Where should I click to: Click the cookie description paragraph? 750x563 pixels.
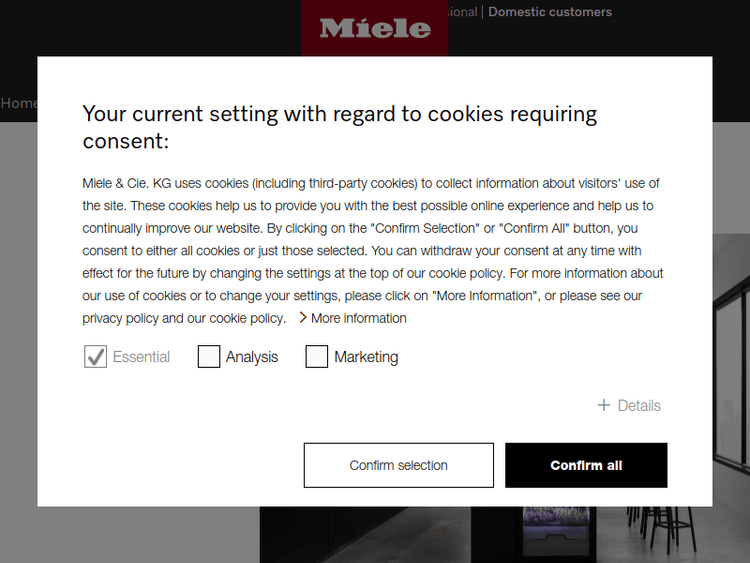click(372, 250)
